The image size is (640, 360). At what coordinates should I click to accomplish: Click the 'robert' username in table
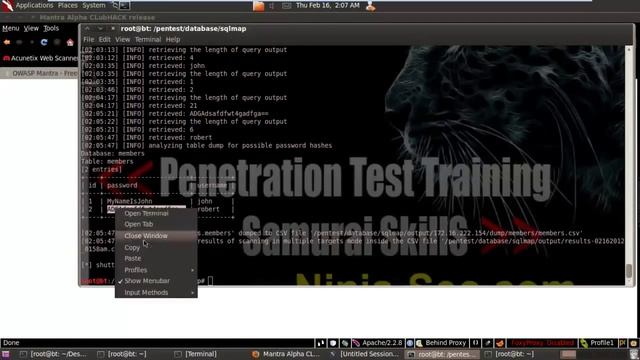coord(209,209)
